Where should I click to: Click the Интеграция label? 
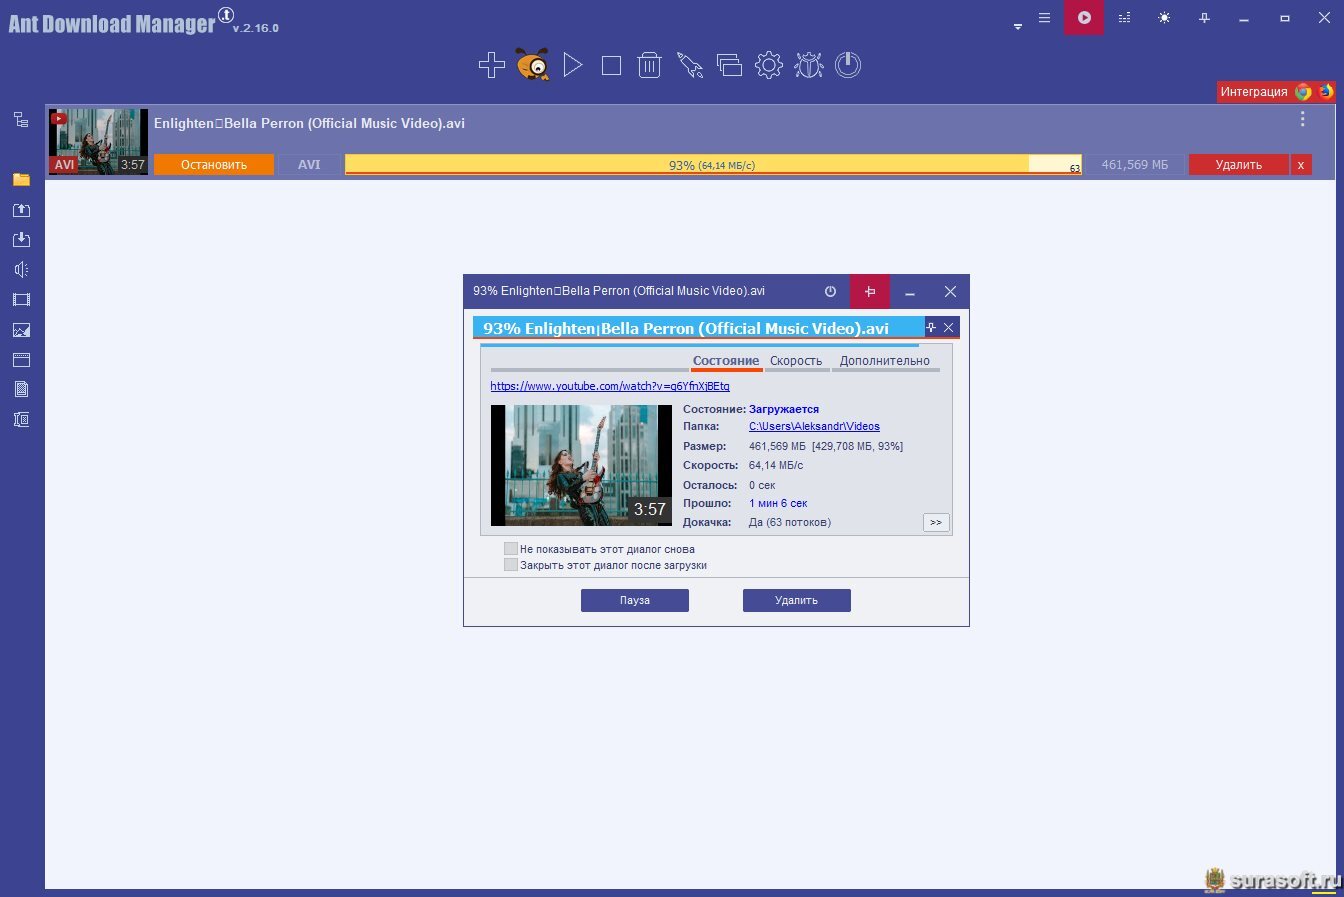[1254, 92]
